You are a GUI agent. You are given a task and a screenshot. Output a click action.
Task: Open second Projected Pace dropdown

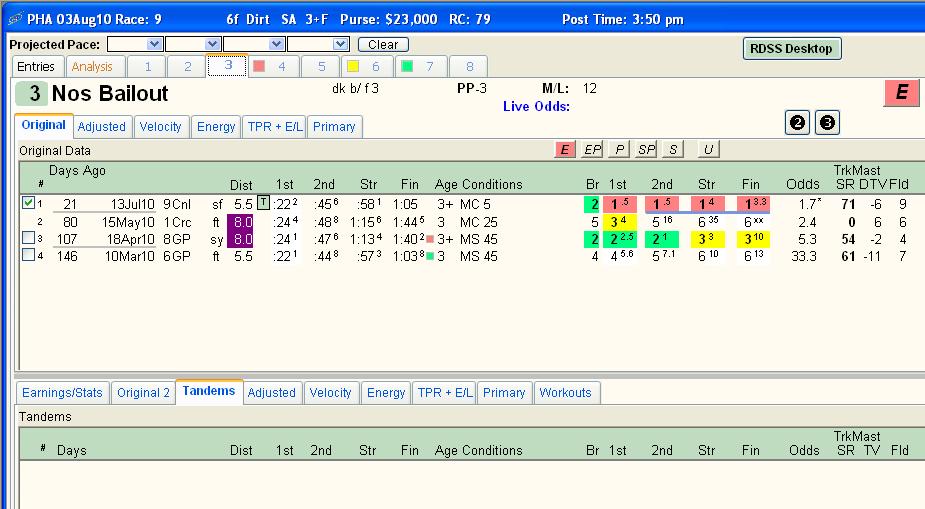[x=212, y=44]
